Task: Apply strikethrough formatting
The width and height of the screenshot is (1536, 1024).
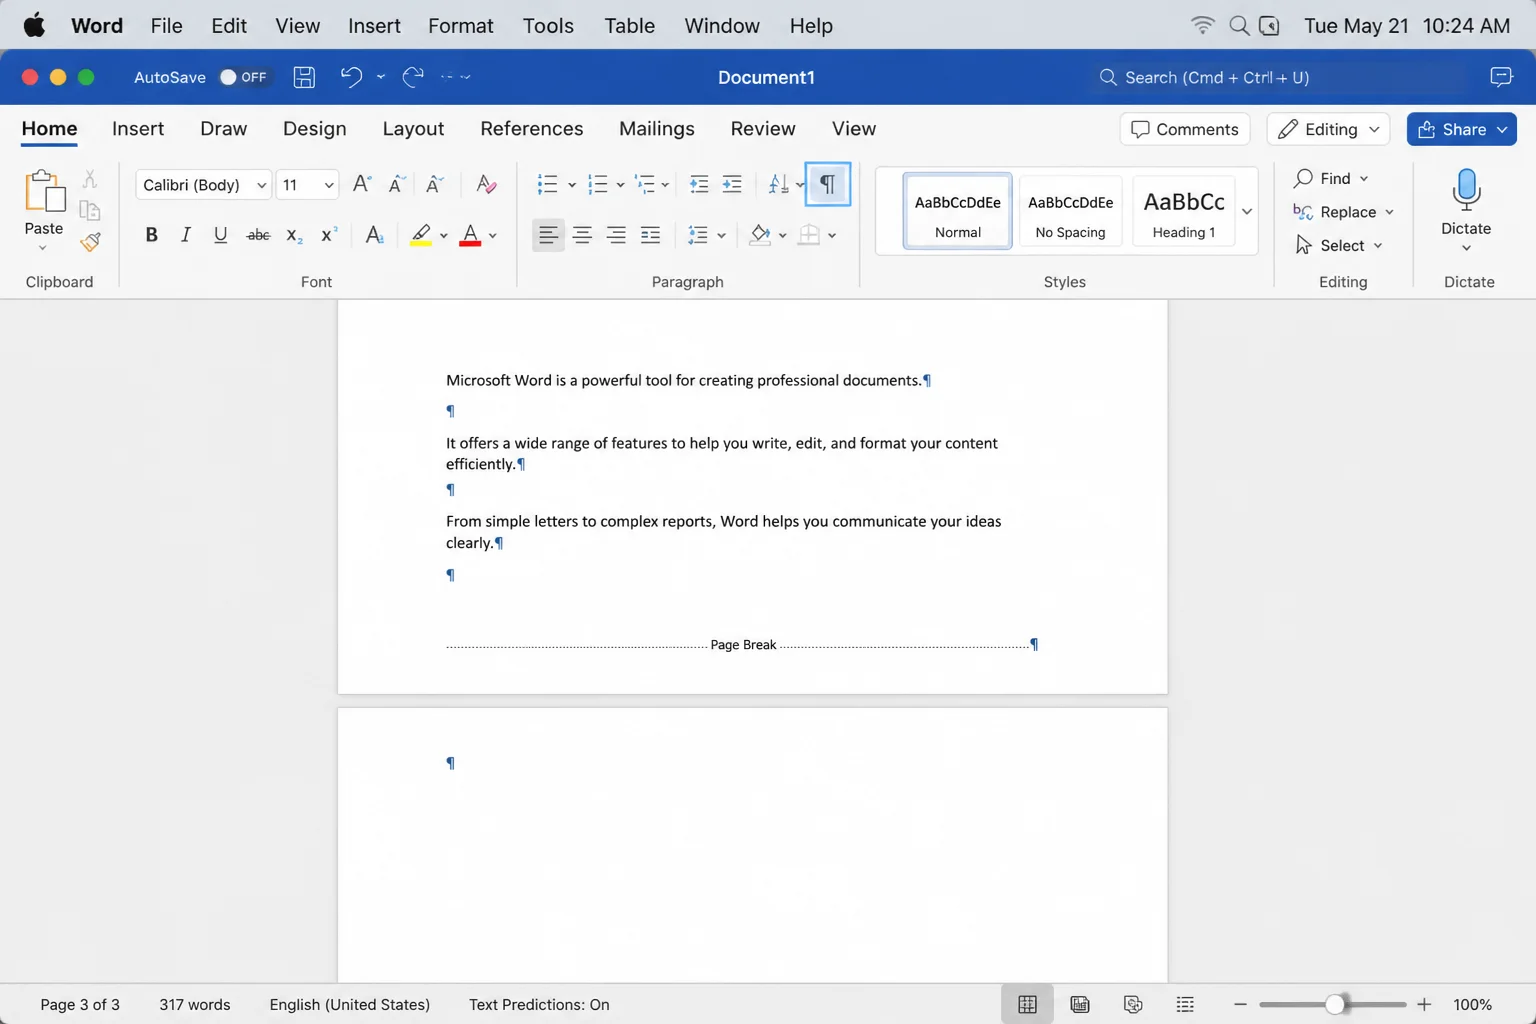Action: (258, 235)
